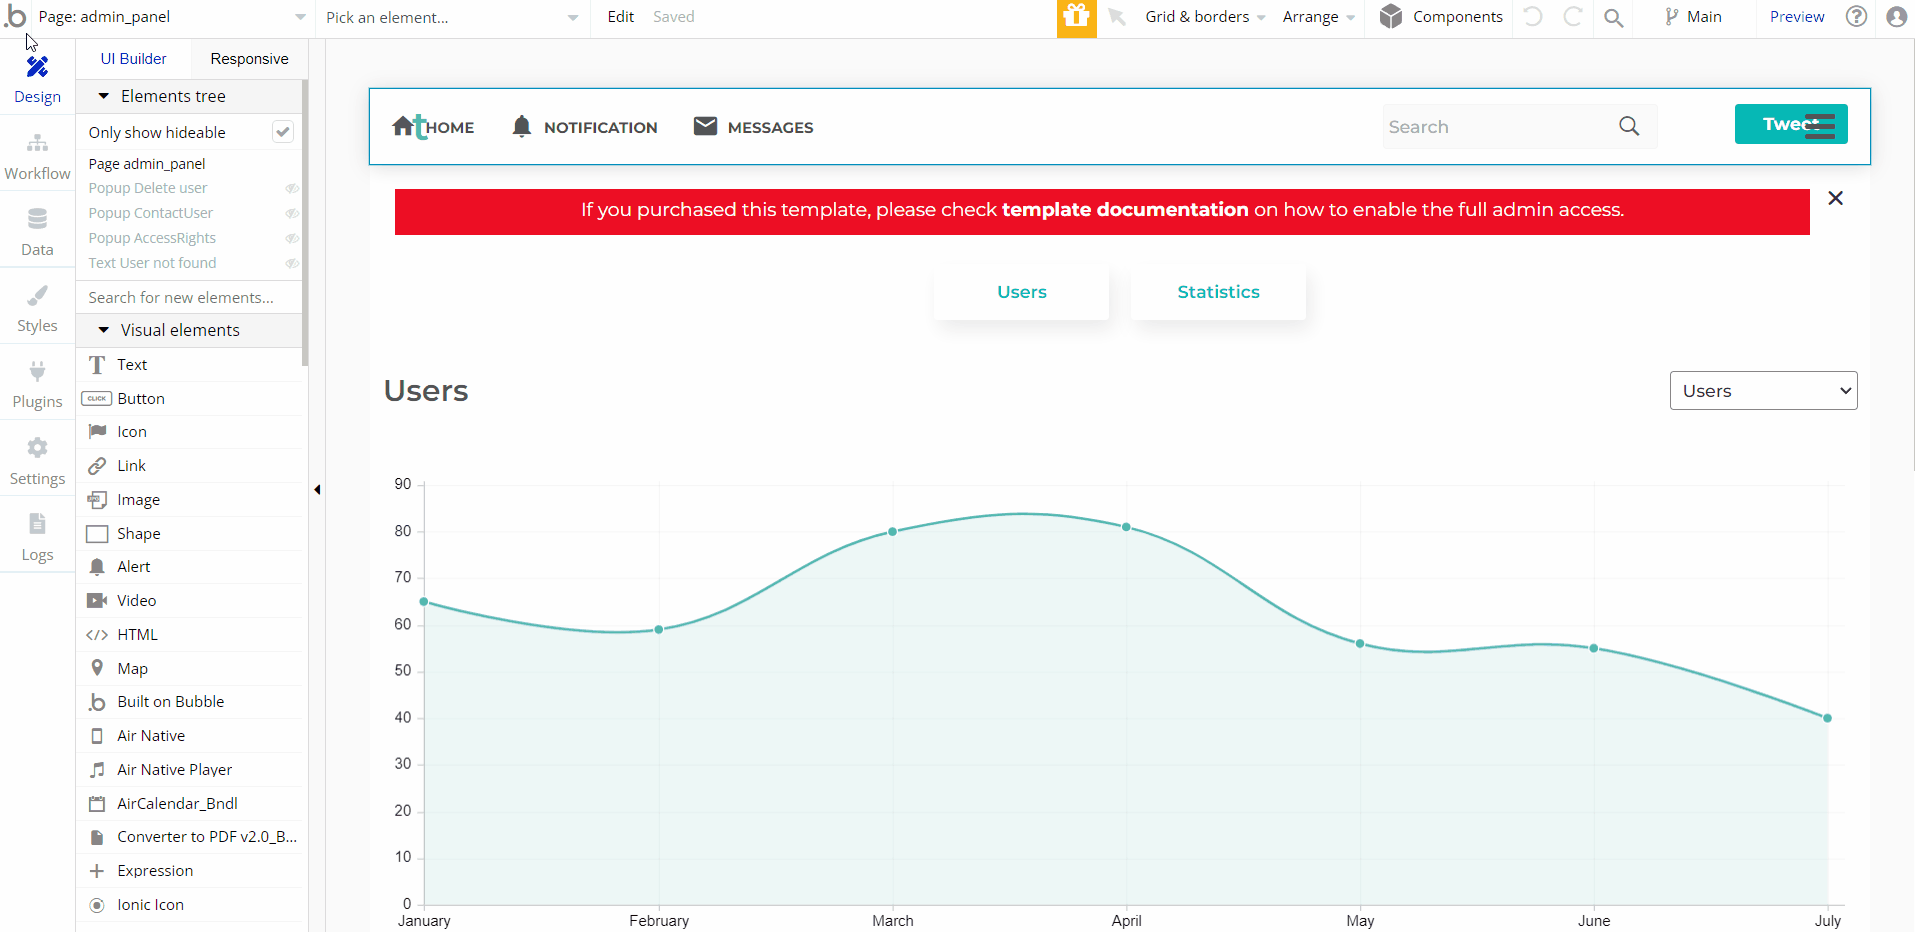Click the Preview link

[x=1797, y=17]
